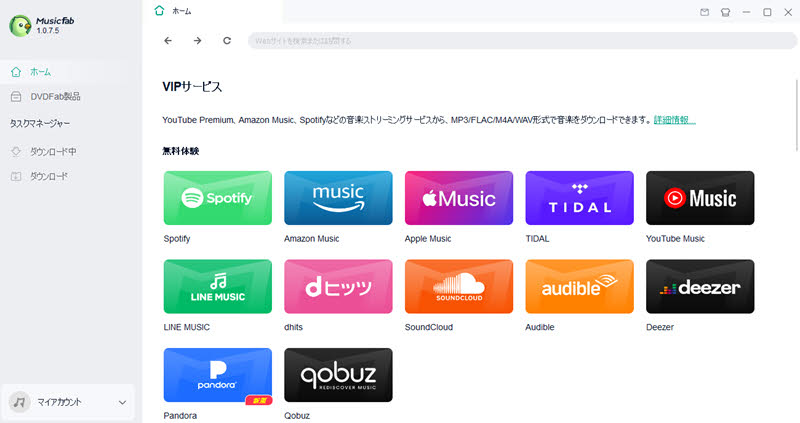The height and width of the screenshot is (423, 800).
Task: Open the Amazon Music service tile
Action: (338, 198)
